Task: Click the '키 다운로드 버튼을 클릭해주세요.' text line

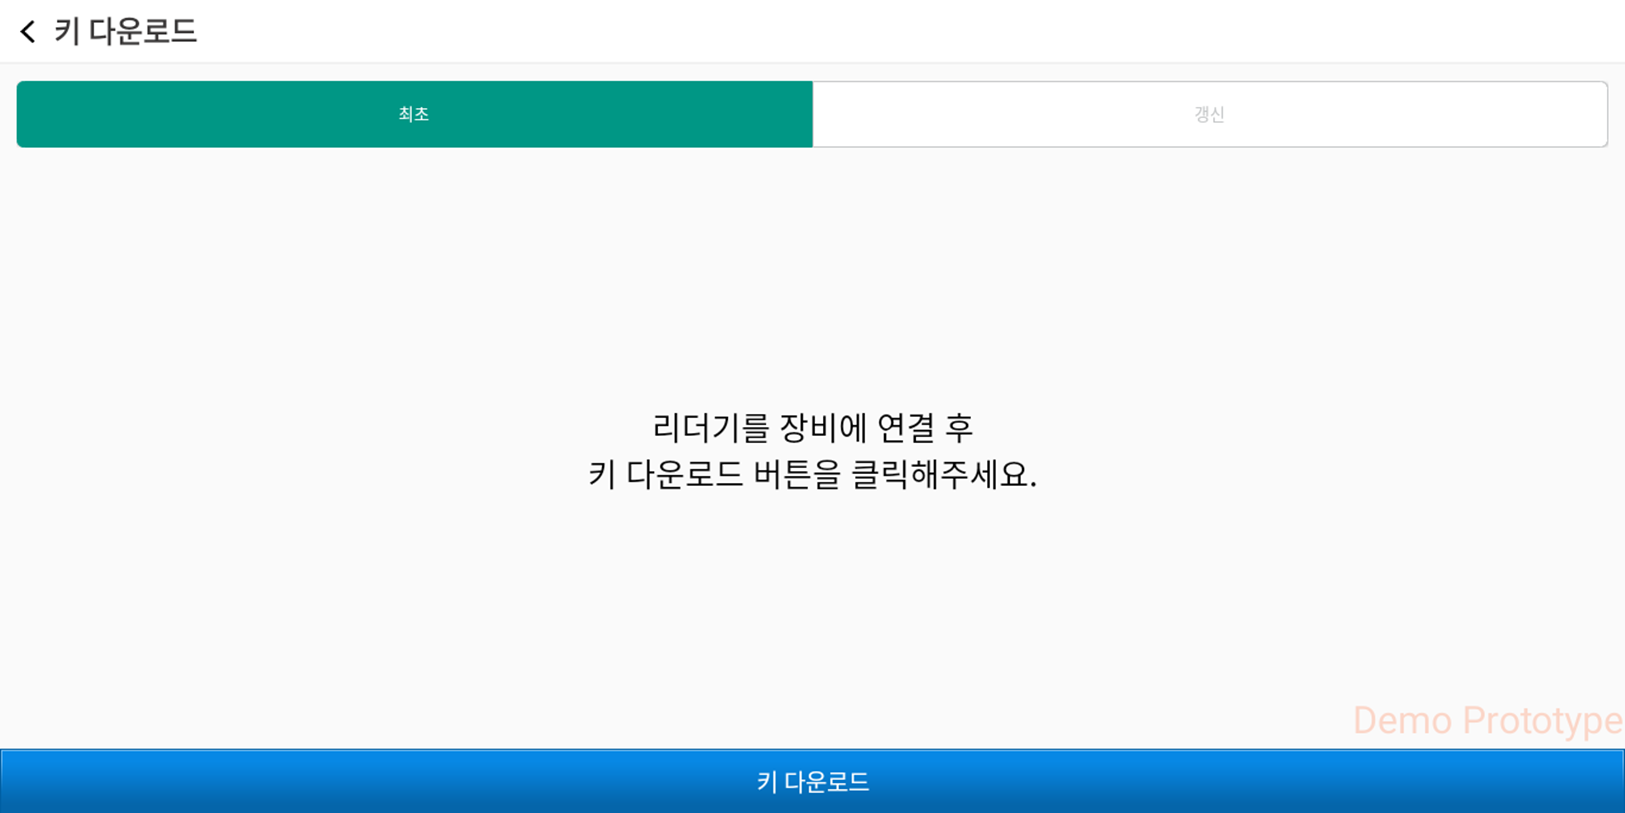Action: click(x=812, y=474)
